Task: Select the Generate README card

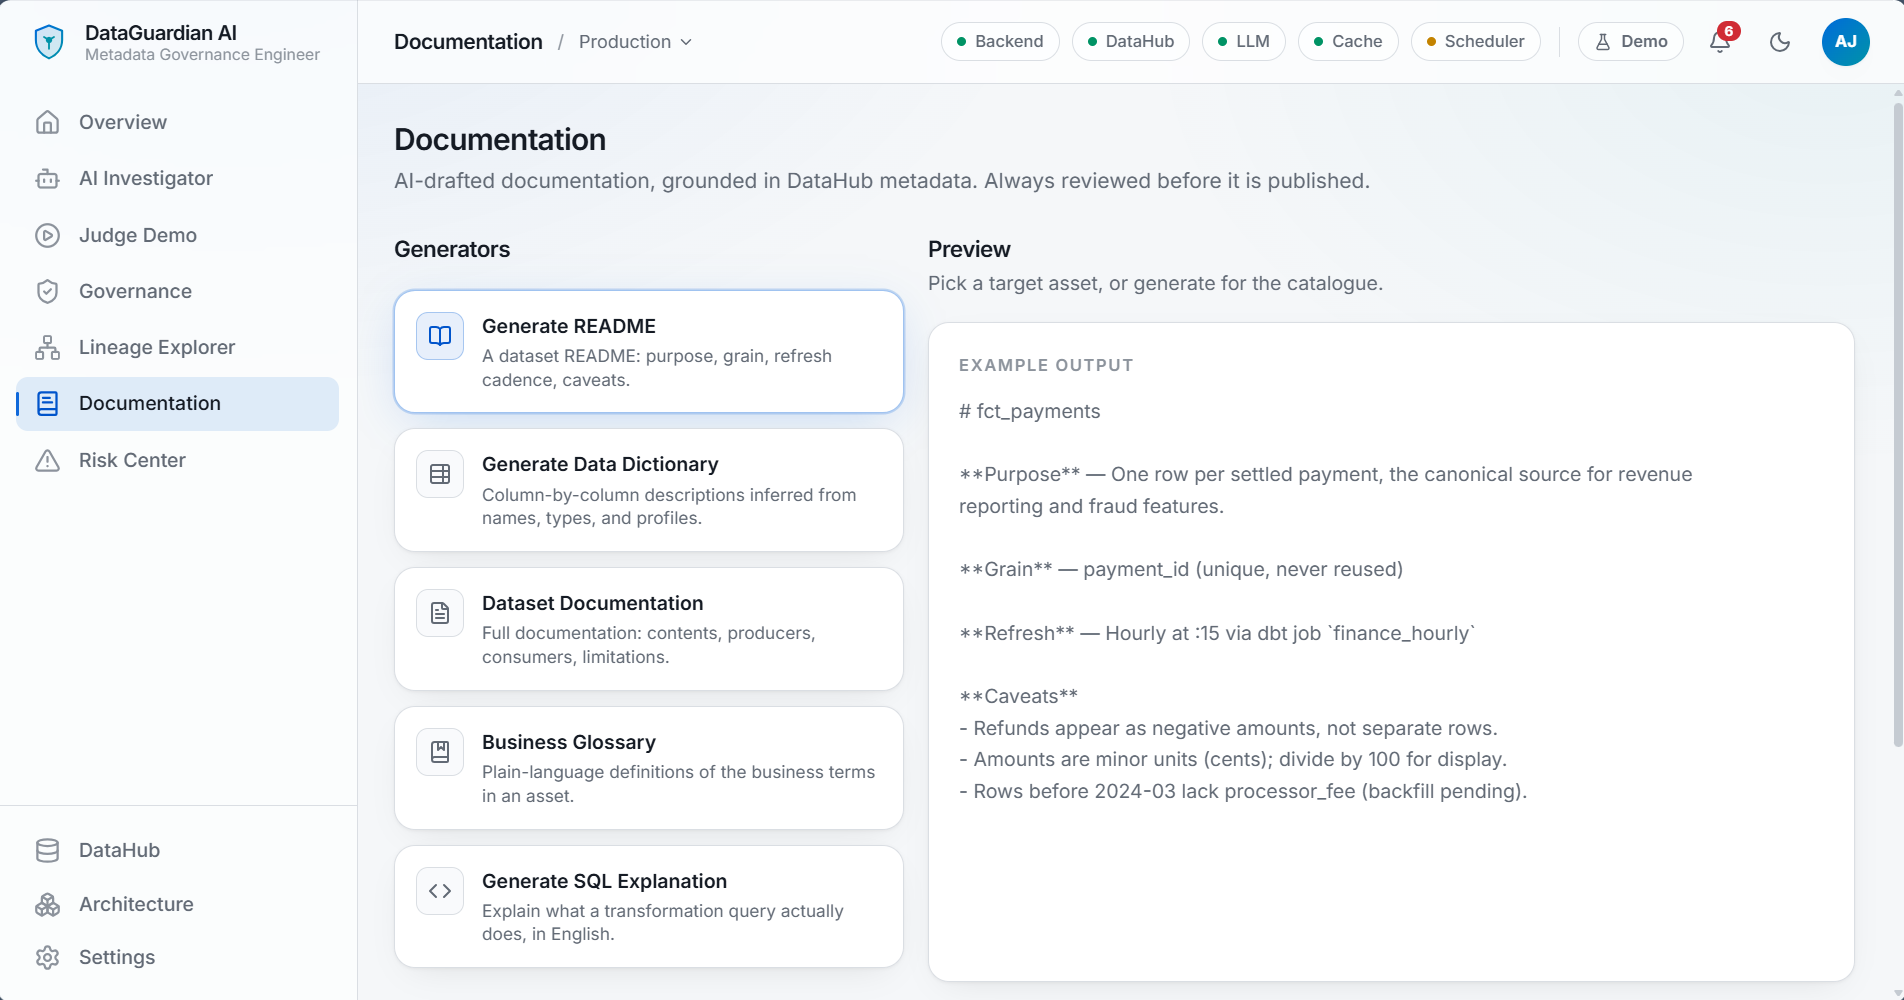Action: click(649, 352)
